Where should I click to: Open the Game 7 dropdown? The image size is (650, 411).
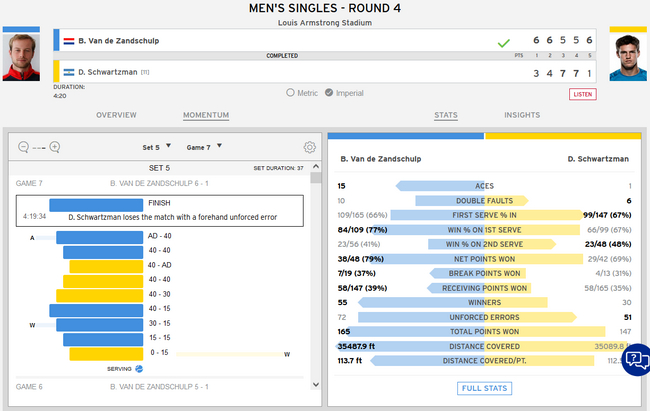tap(204, 147)
